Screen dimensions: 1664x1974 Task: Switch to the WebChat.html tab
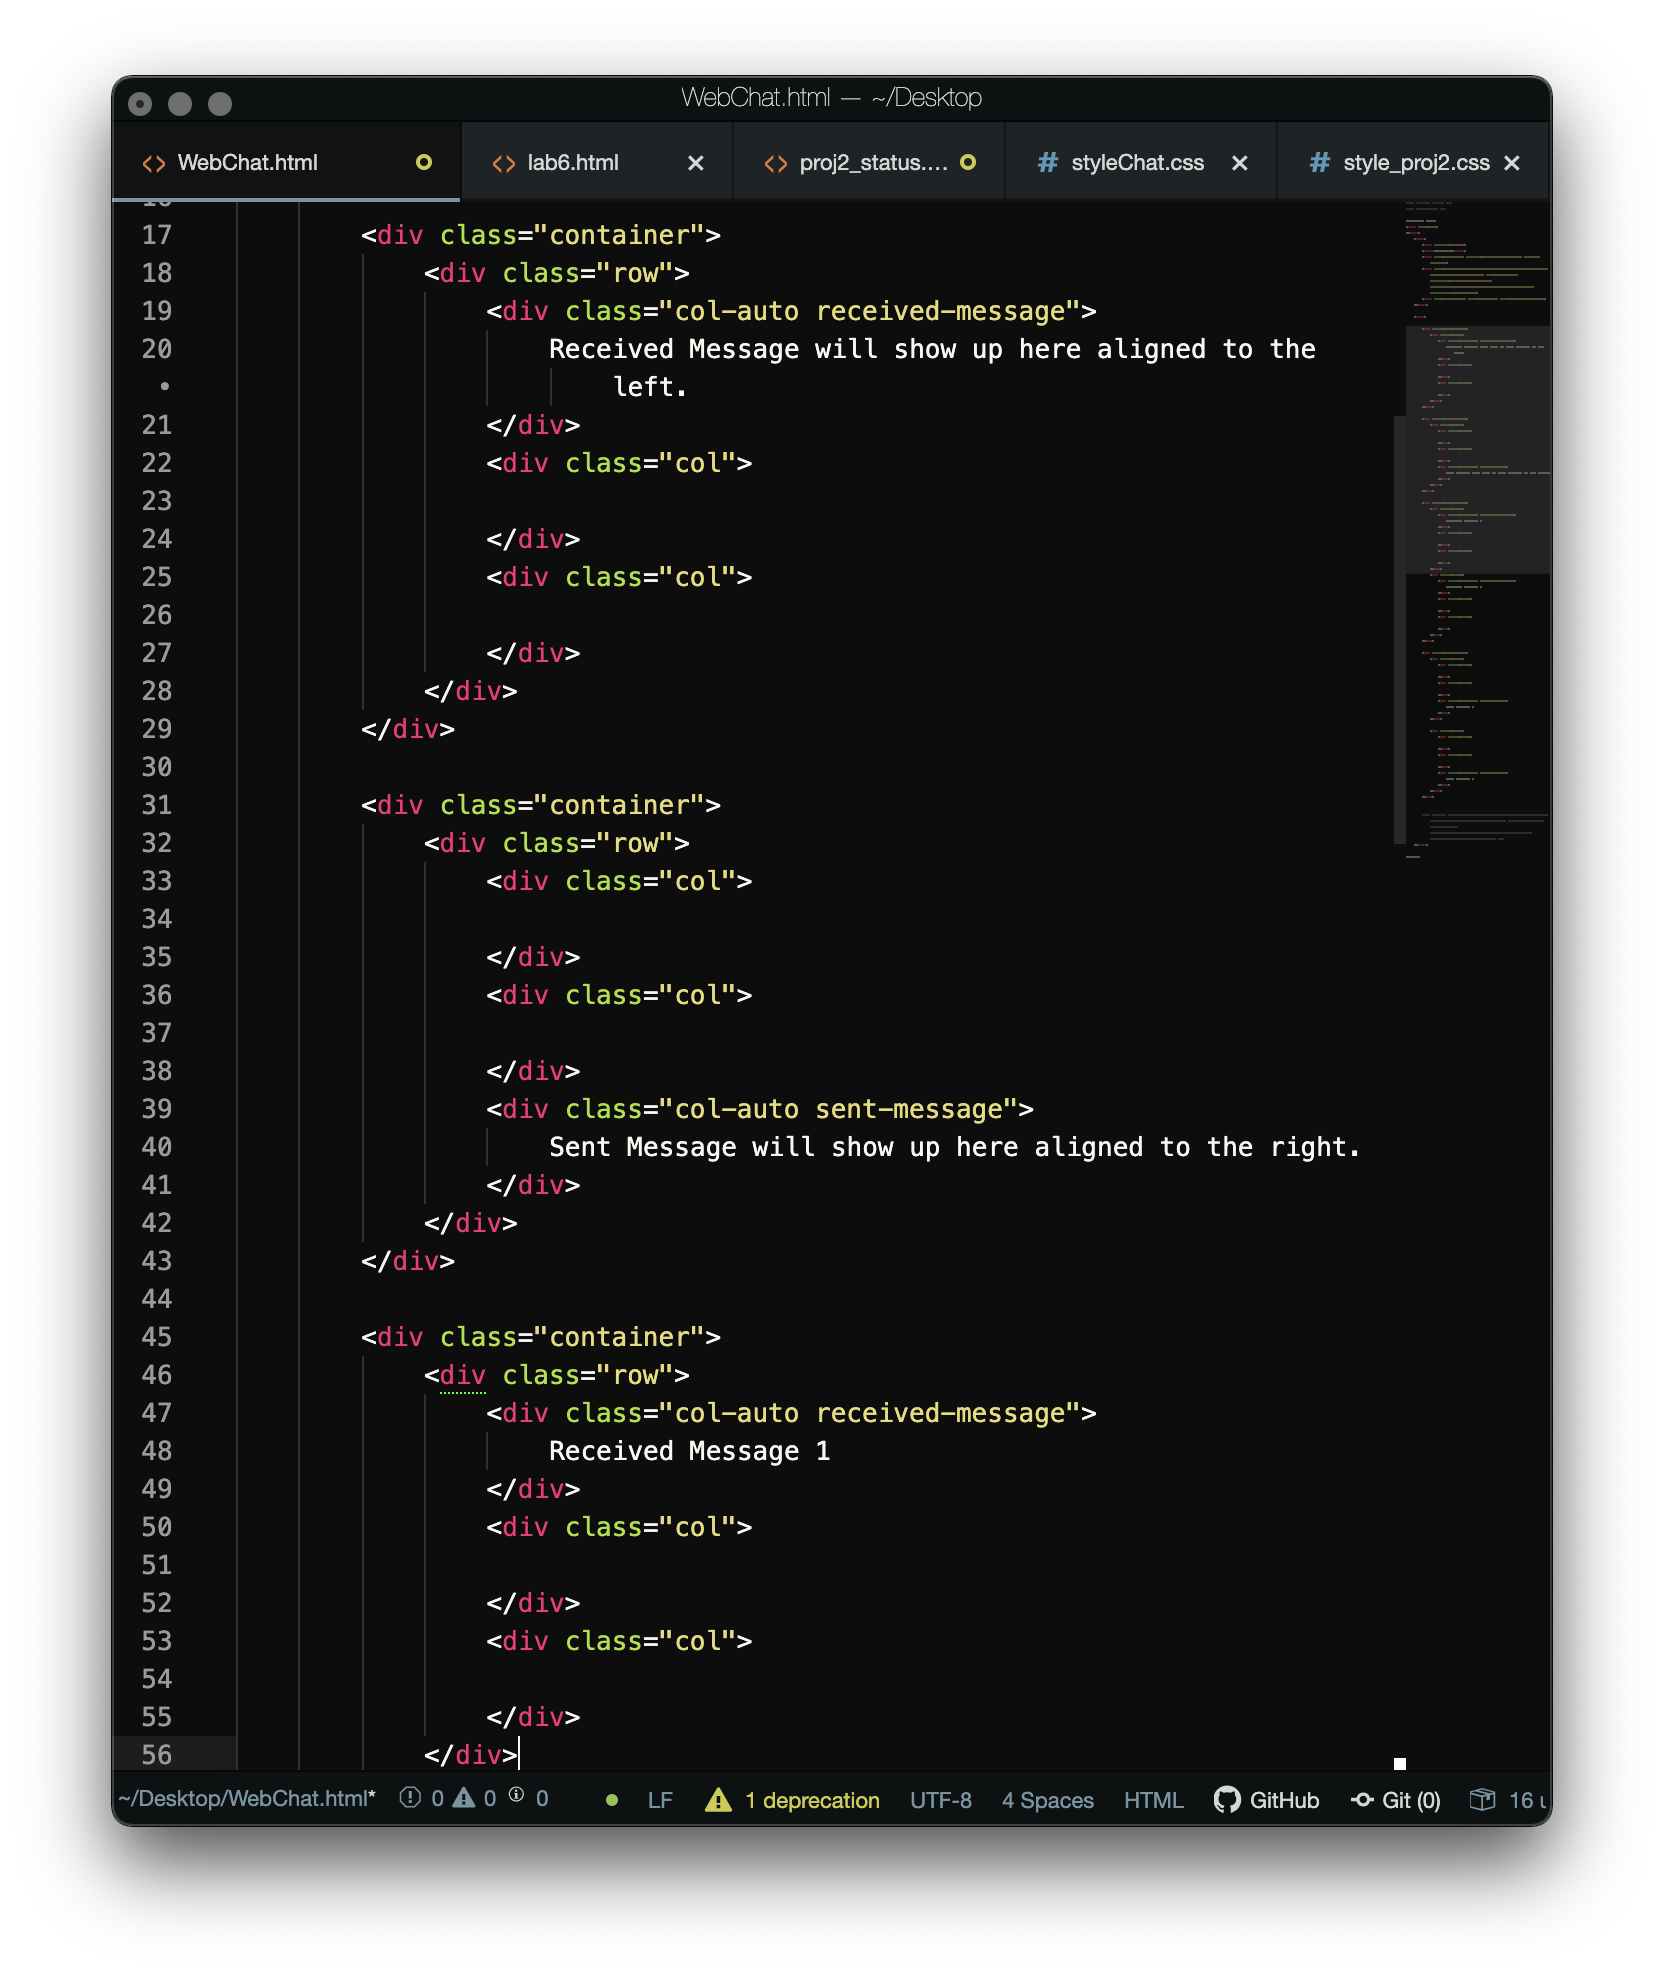(x=287, y=163)
